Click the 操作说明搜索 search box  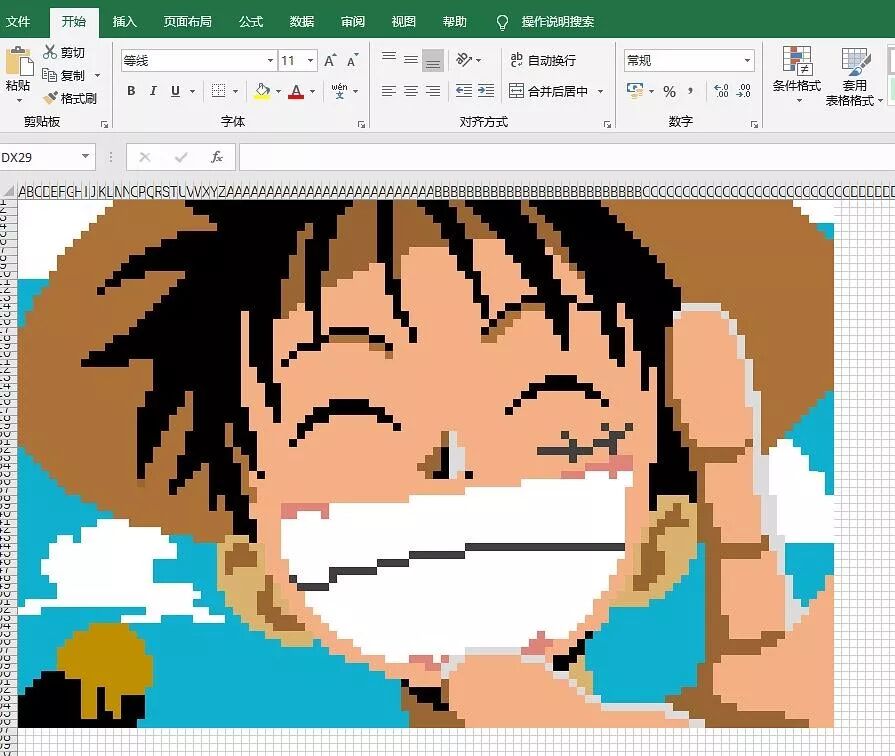(557, 22)
